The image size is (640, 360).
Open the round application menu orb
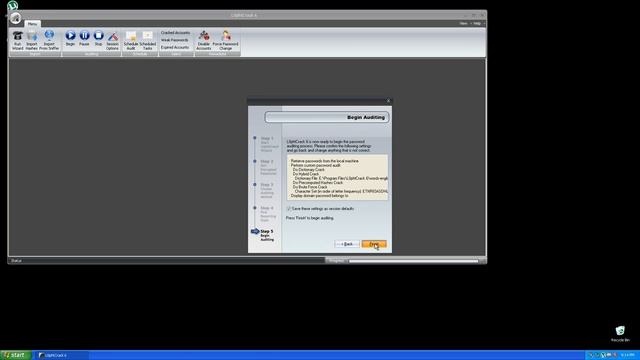coord(16,18)
